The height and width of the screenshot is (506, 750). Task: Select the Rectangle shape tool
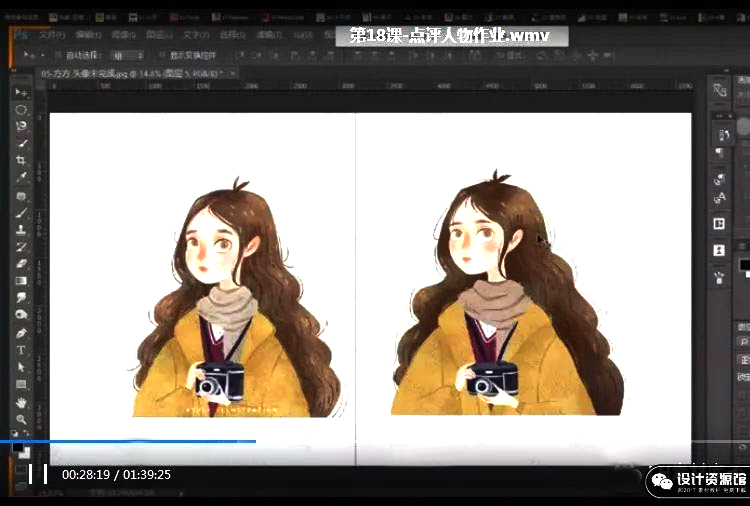(x=21, y=384)
